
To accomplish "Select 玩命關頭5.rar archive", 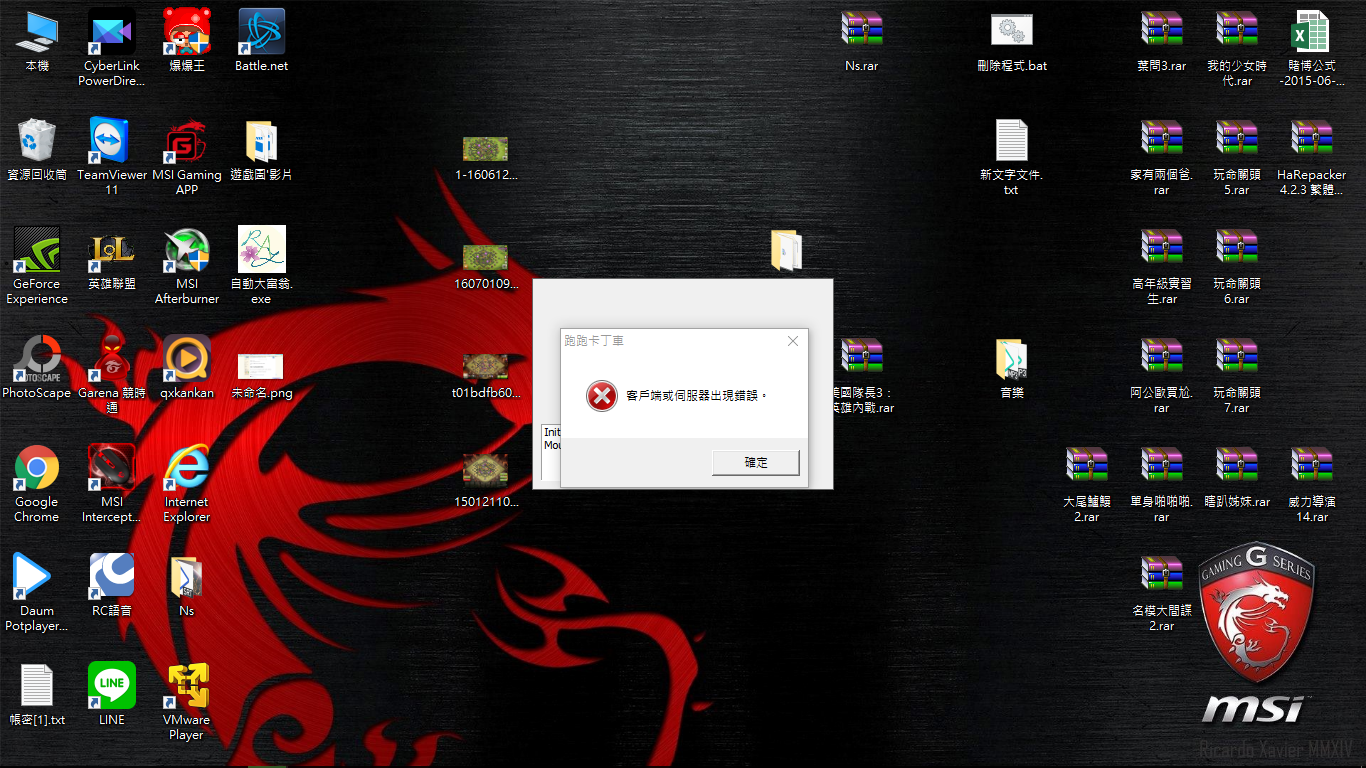I will [x=1236, y=157].
